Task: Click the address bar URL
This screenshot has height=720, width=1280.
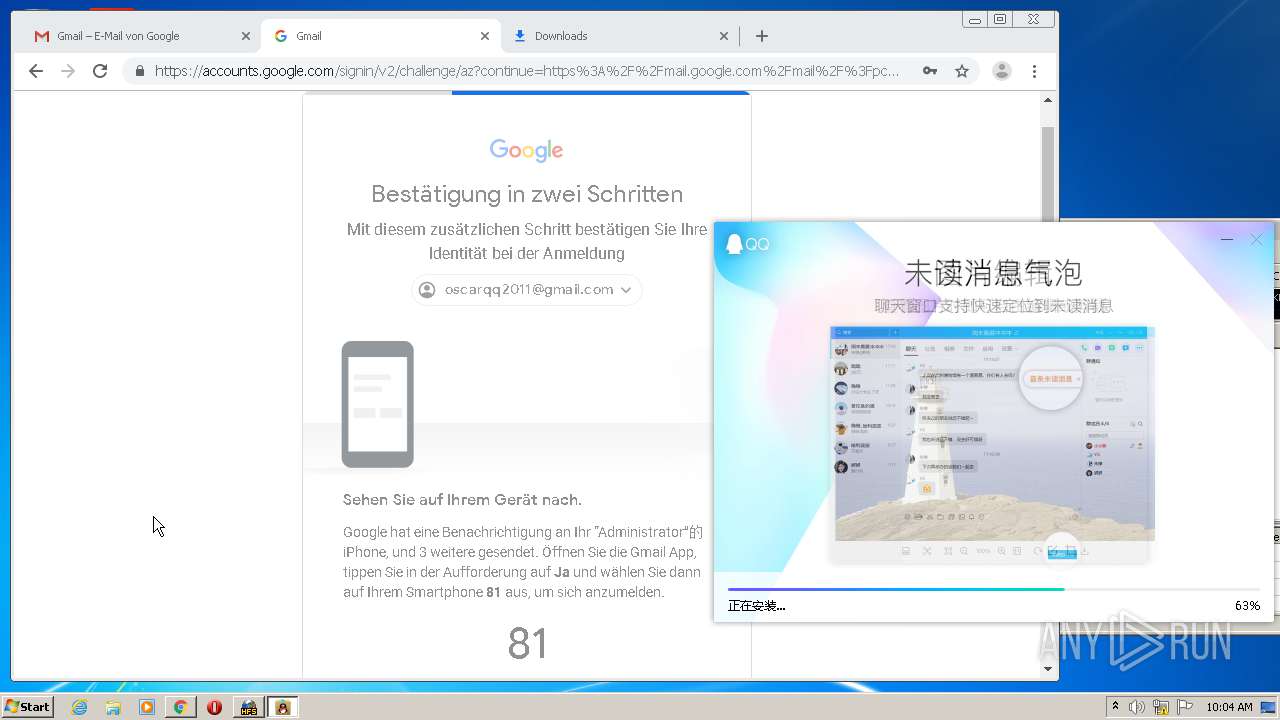Action: pyautogui.click(x=527, y=71)
